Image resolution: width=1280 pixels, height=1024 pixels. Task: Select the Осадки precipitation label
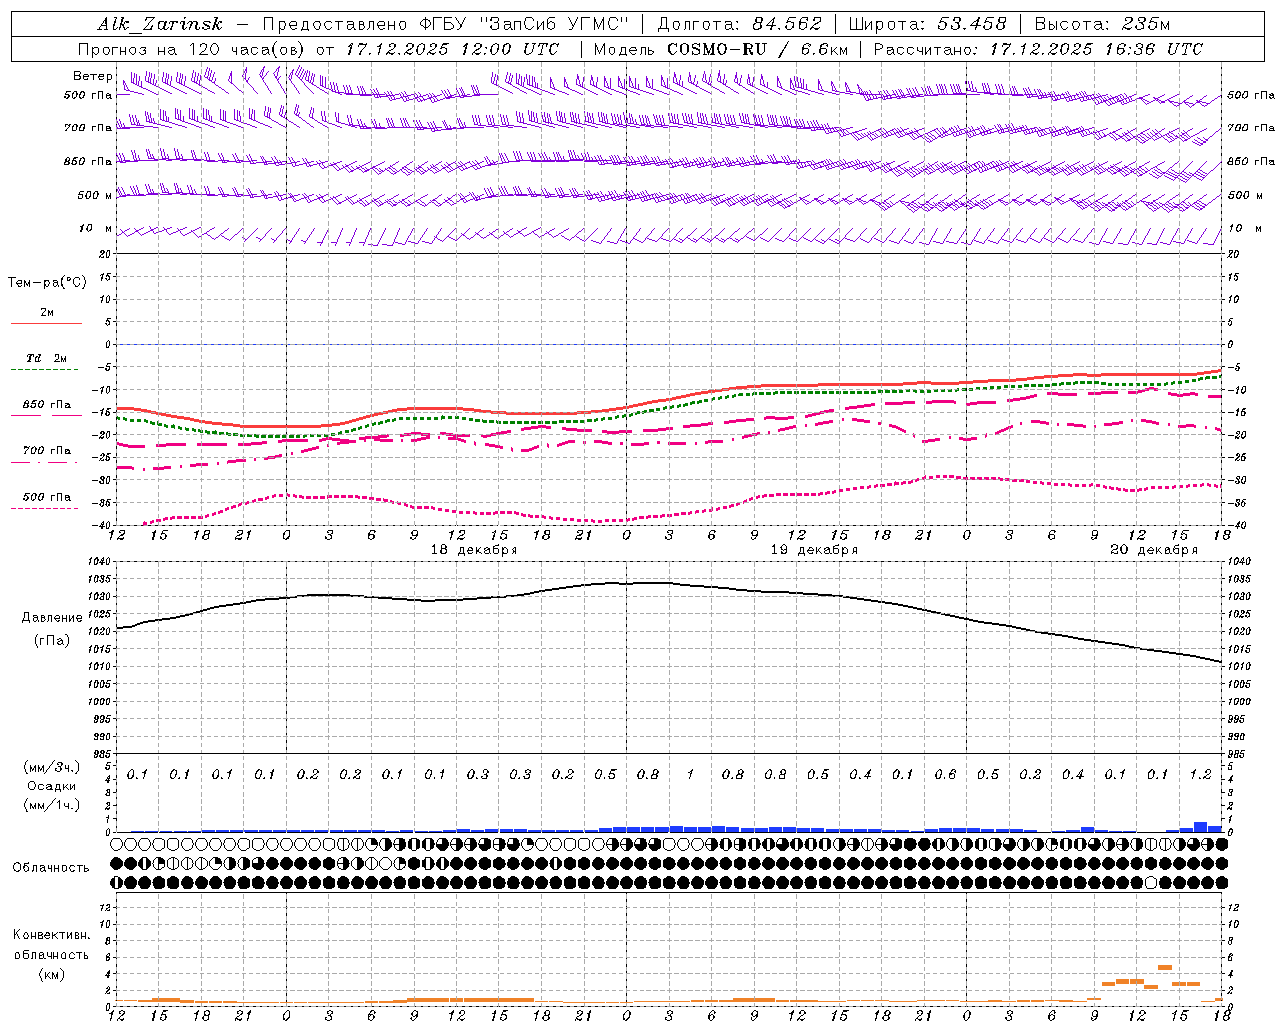click(x=52, y=786)
